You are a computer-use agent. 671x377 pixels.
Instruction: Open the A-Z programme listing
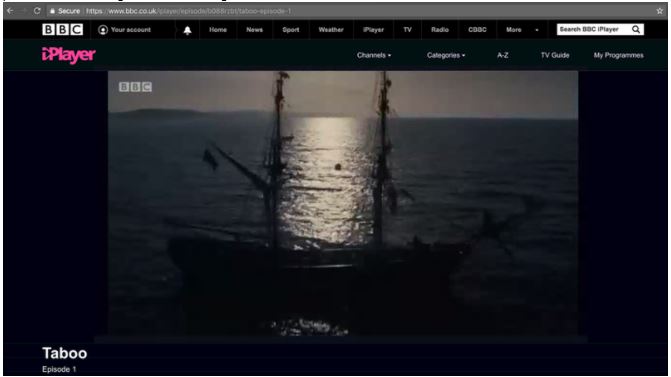click(x=503, y=55)
